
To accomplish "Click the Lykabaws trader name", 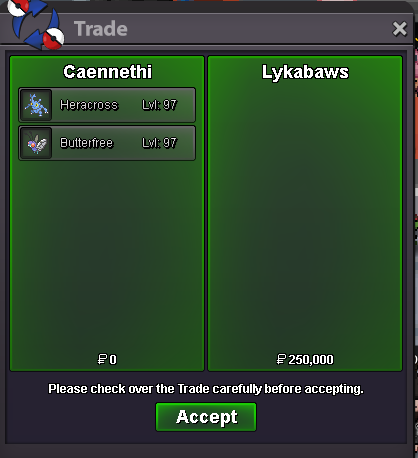I will tap(305, 72).
